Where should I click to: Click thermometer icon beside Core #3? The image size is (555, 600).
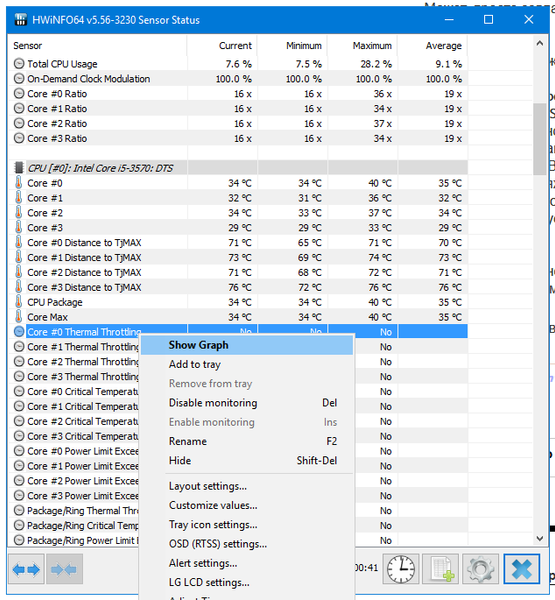click(18, 228)
